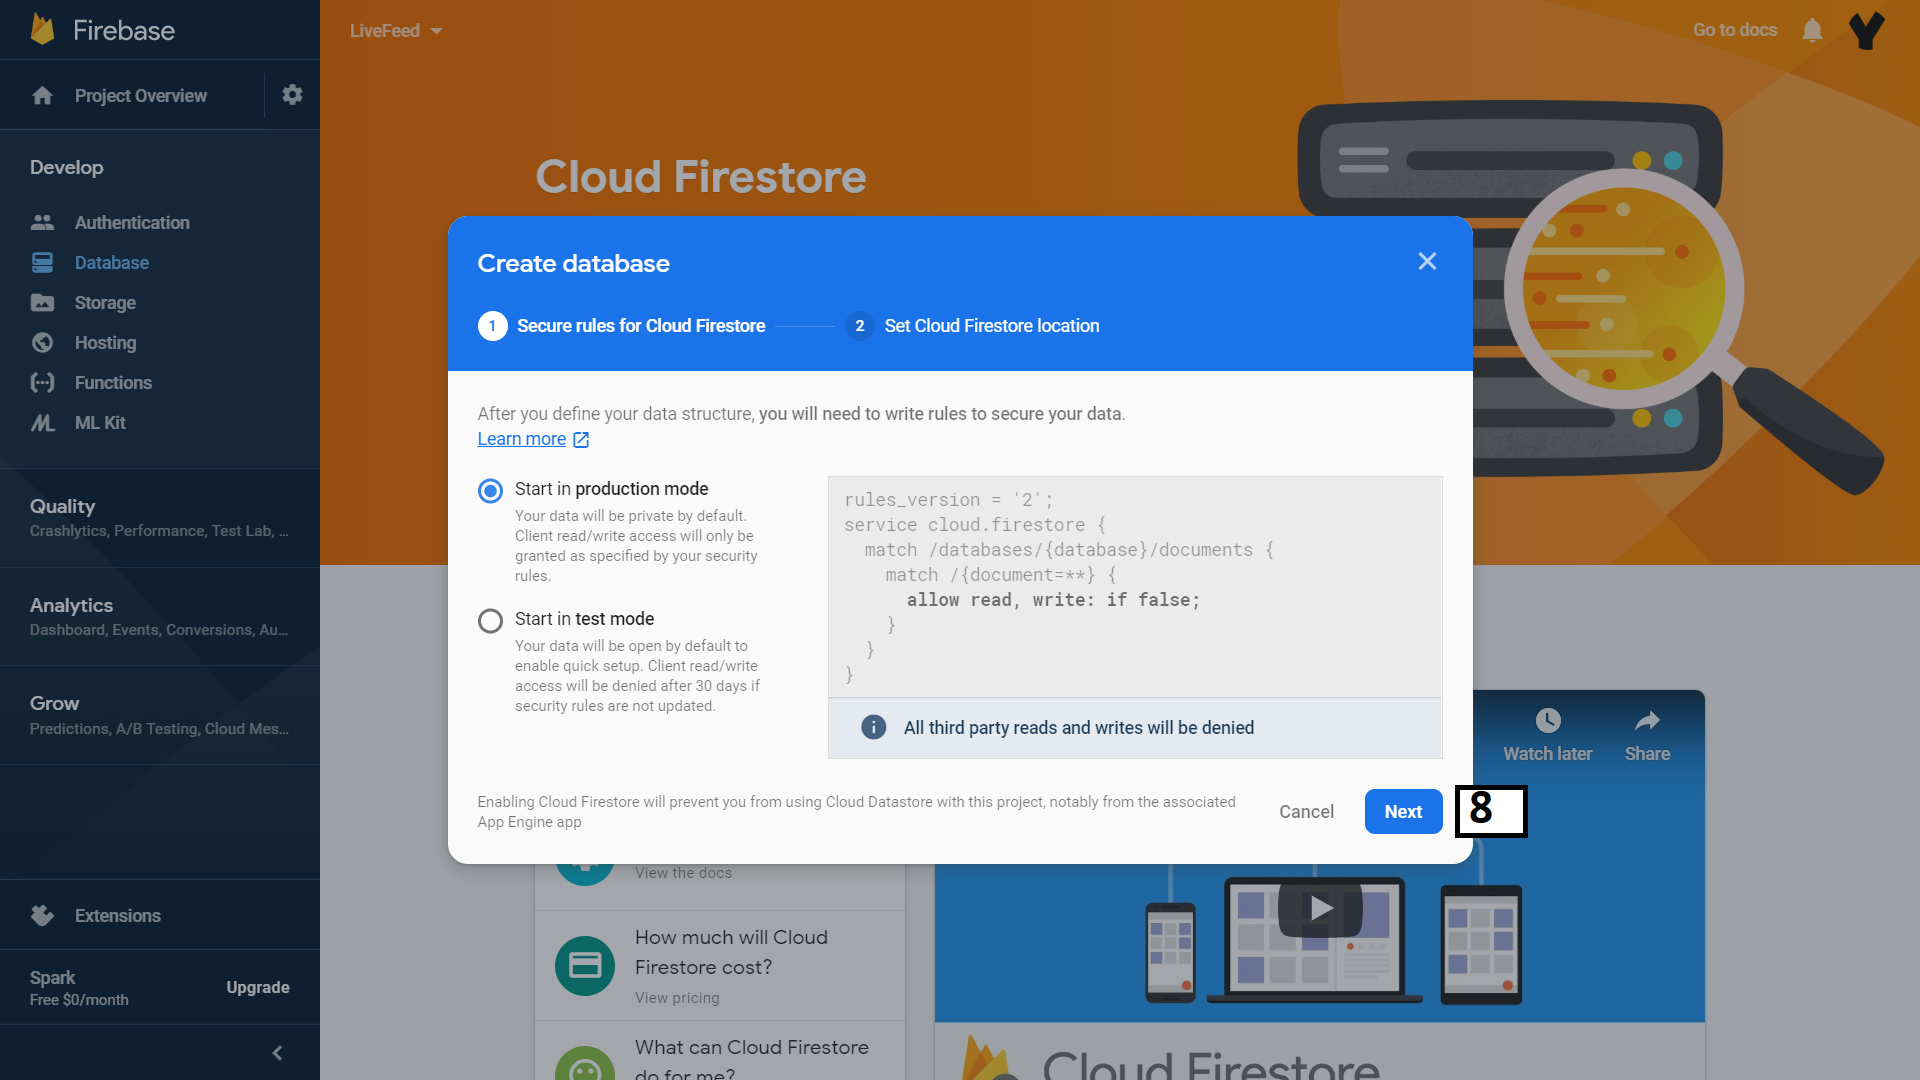Click the Storage image icon
The height and width of the screenshot is (1080, 1920).
pos(42,302)
